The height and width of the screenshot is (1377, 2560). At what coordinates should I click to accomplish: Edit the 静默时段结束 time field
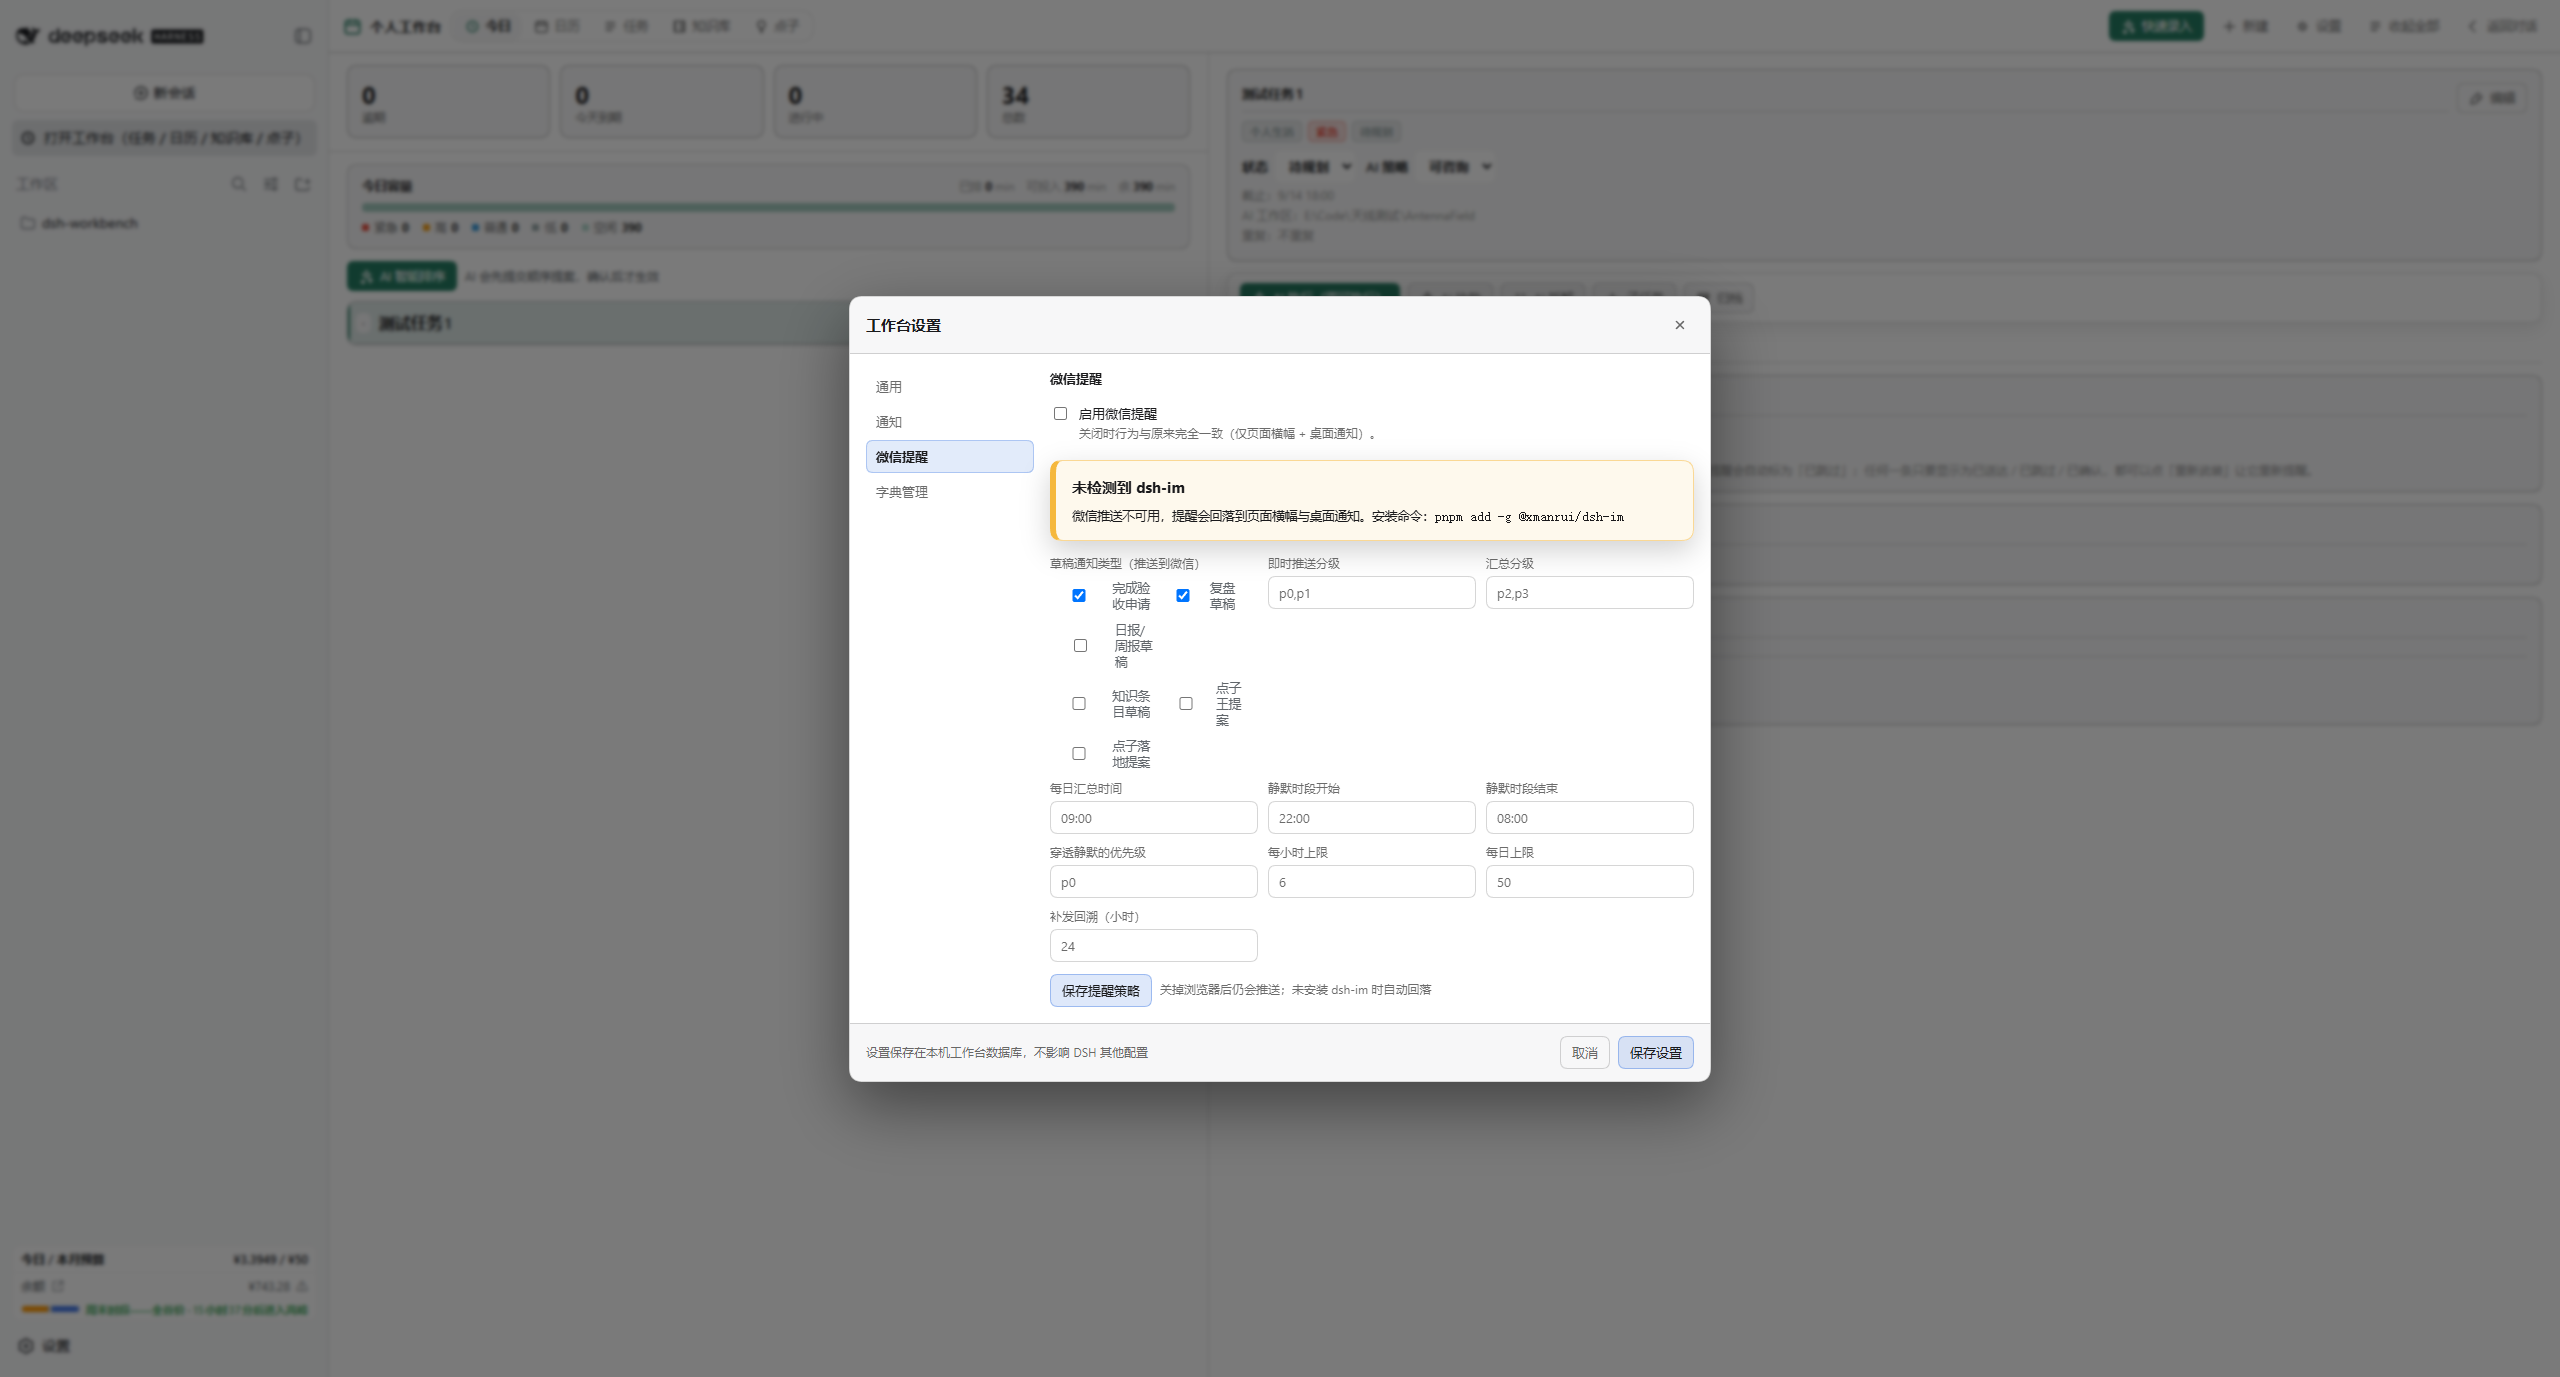point(1589,818)
